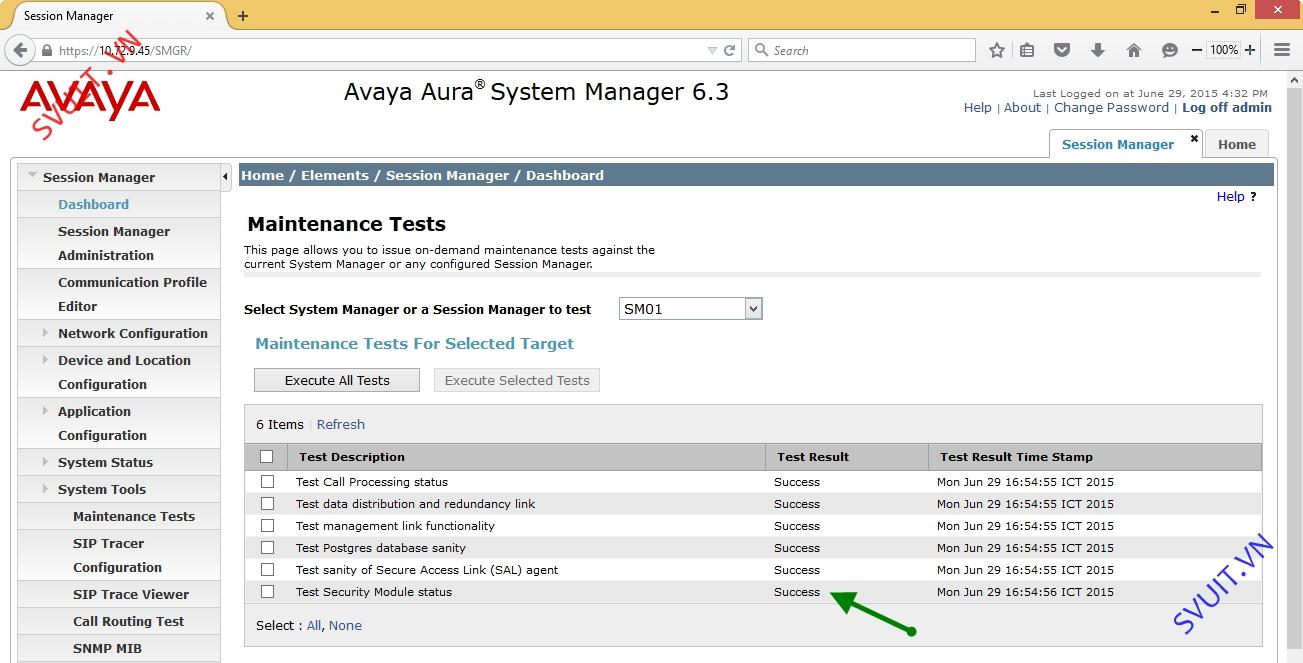Collapse the left navigation panel arrow

point(225,176)
